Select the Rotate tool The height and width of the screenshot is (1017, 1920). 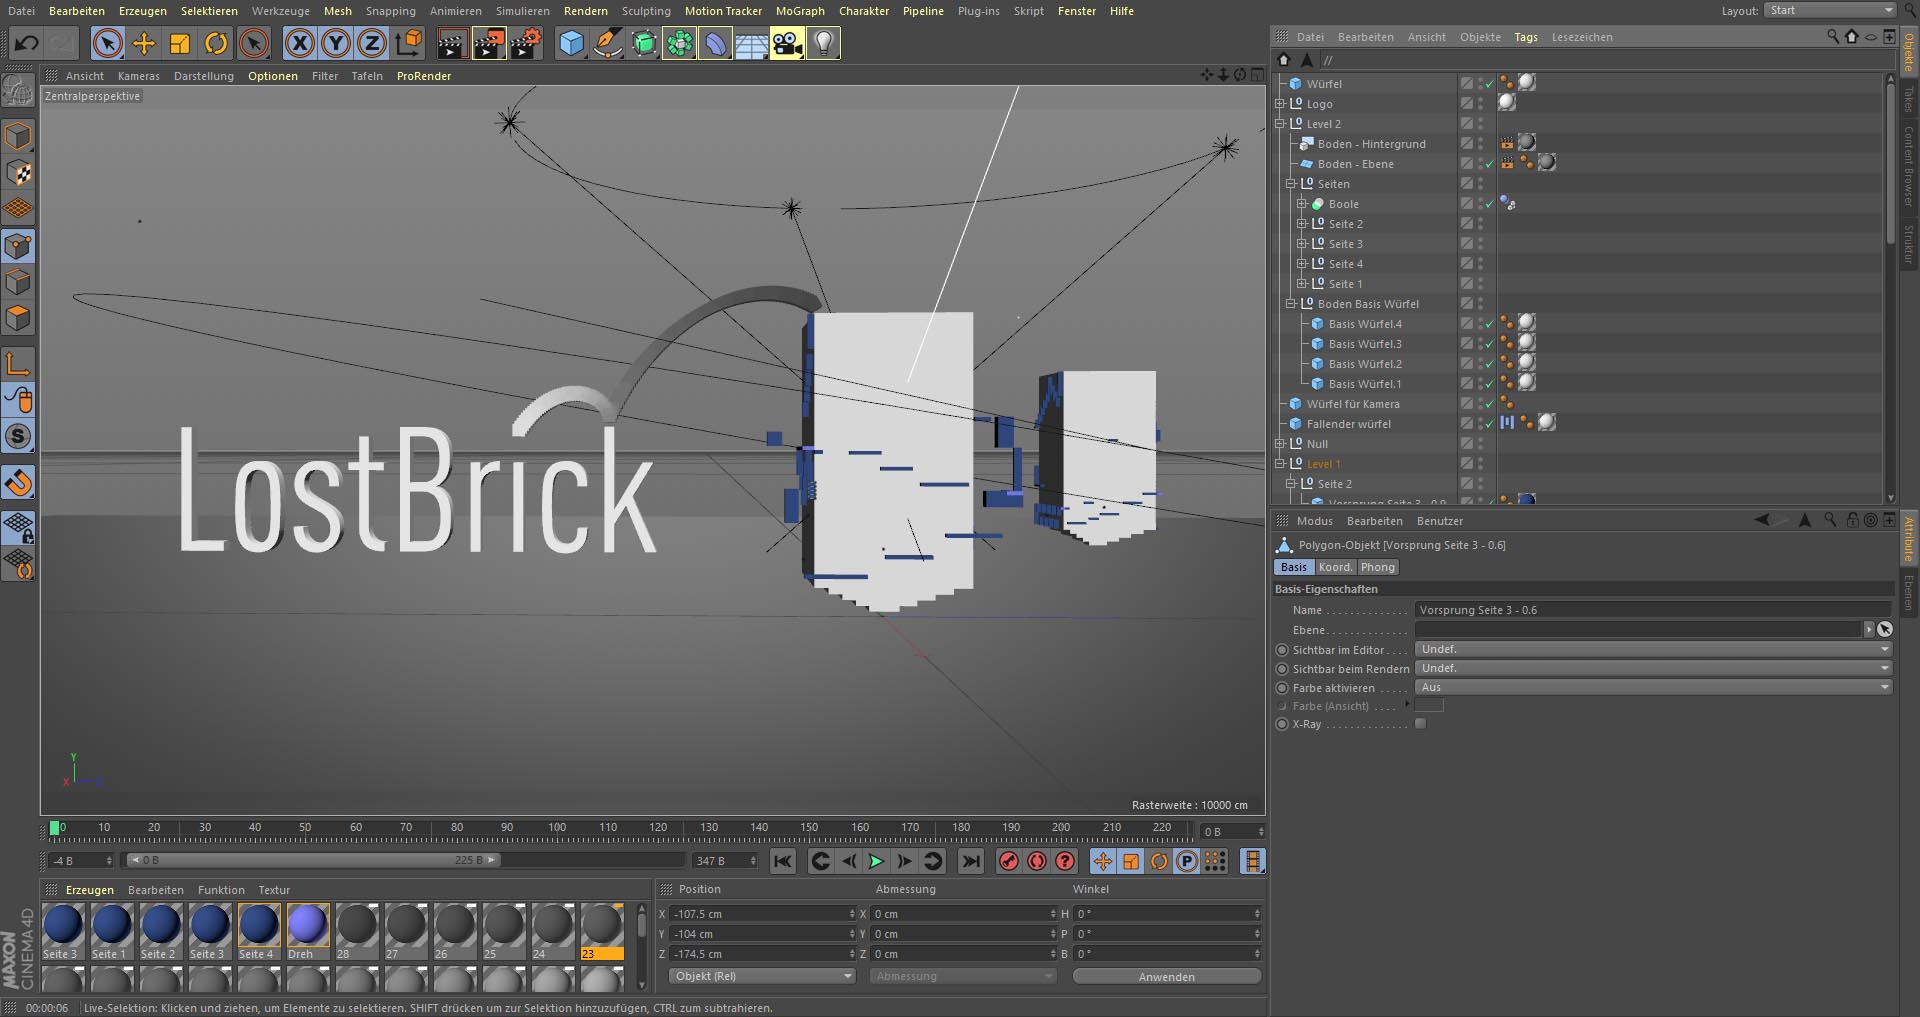(x=216, y=43)
